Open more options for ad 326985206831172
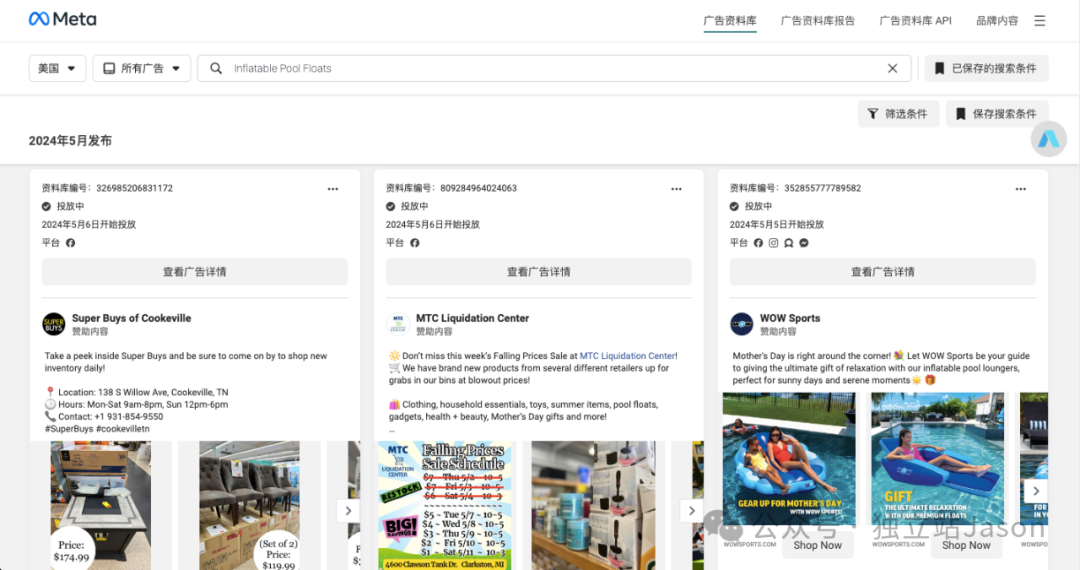1080x570 pixels. click(x=333, y=189)
